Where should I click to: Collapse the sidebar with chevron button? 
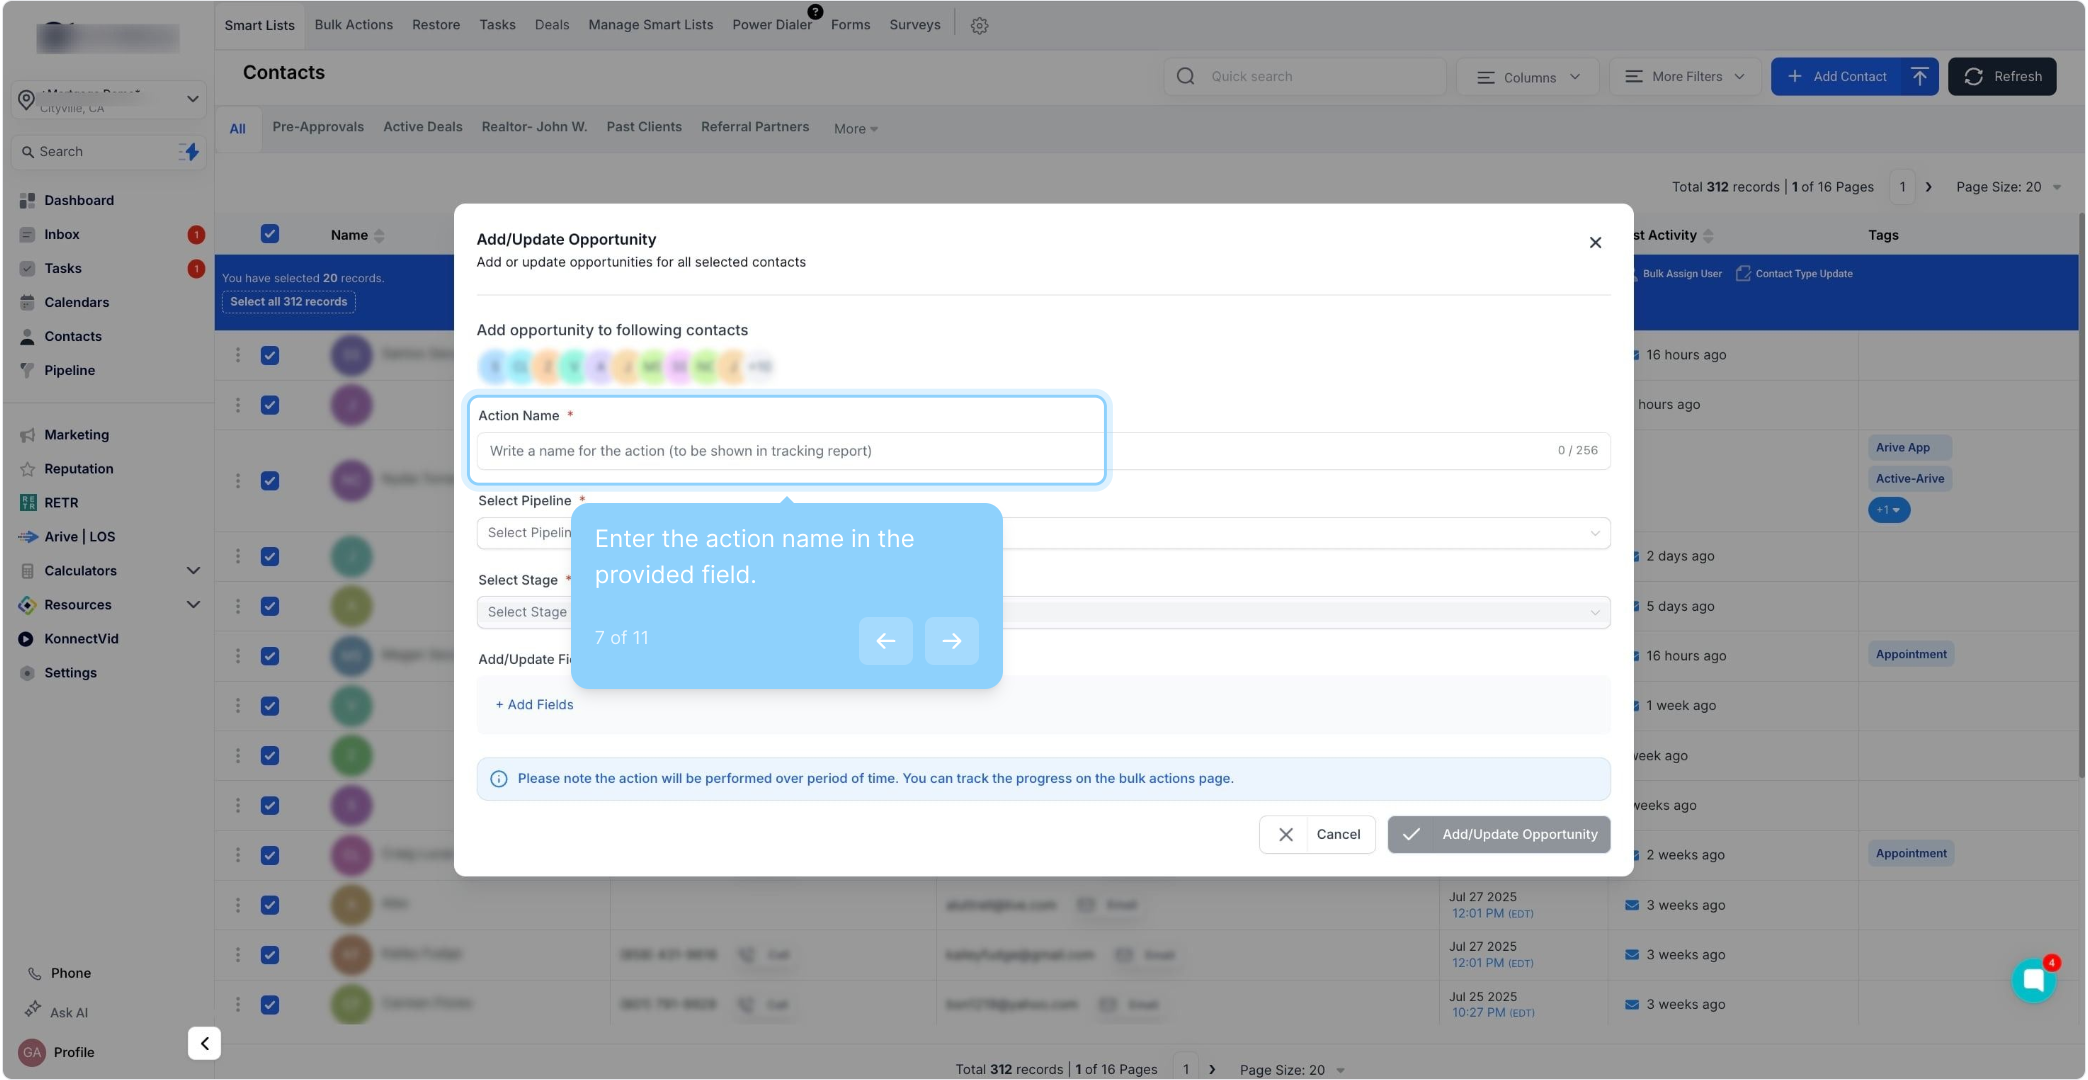204,1043
